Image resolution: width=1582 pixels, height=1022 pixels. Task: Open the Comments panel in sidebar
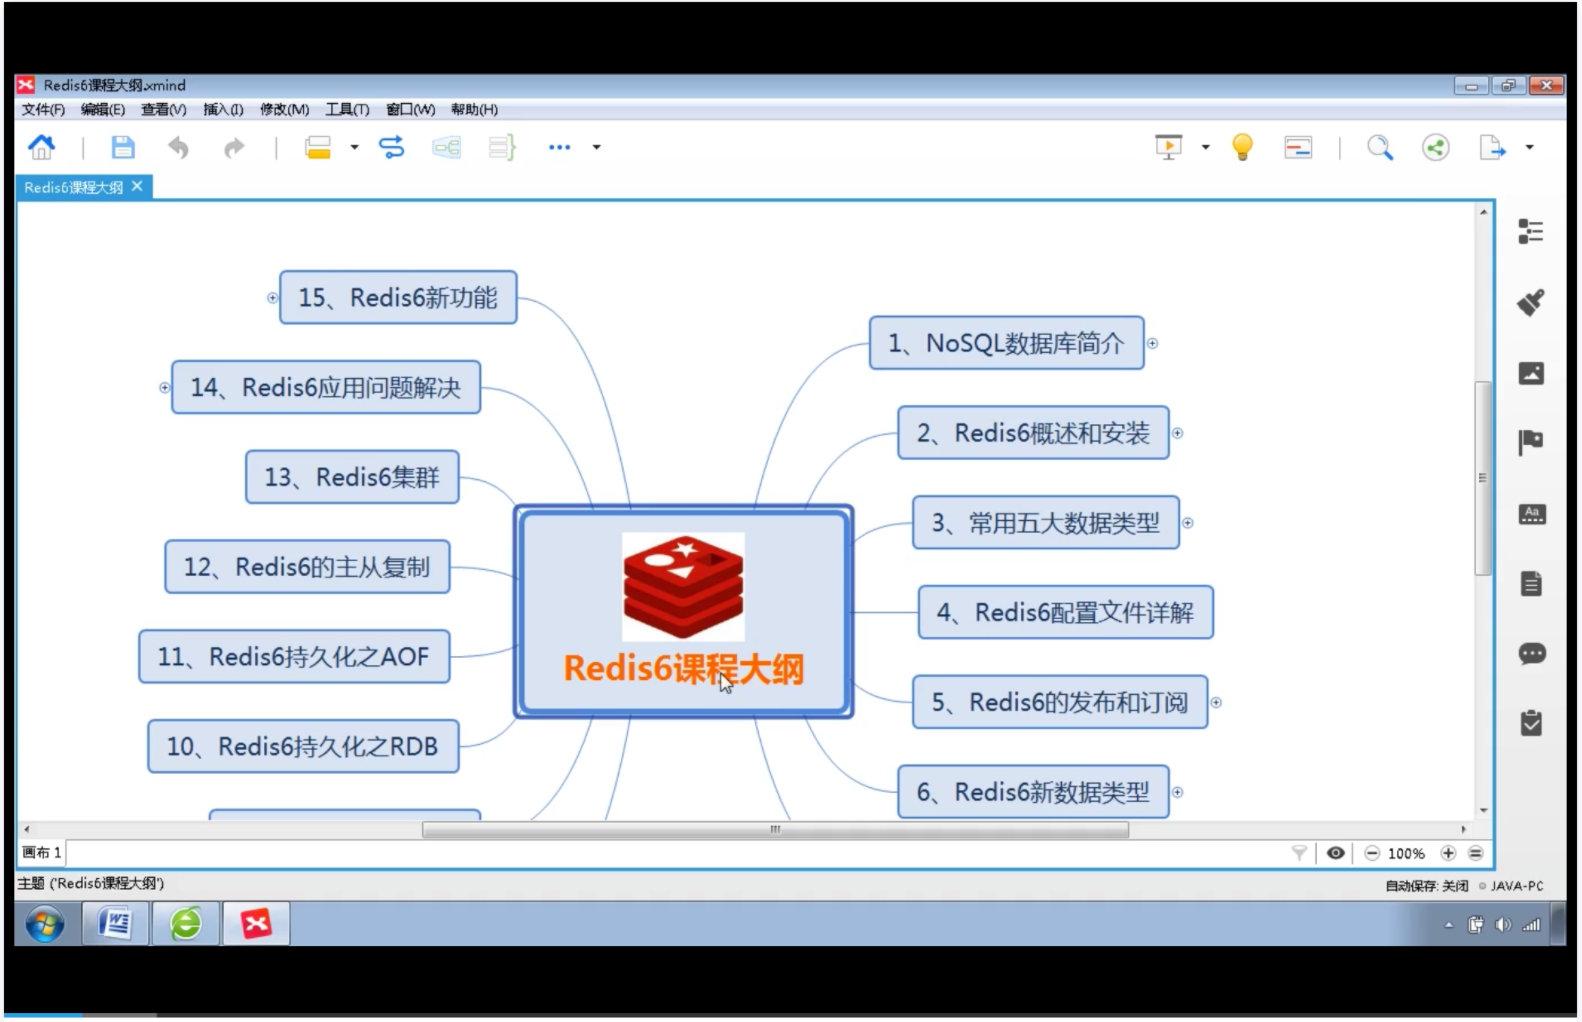point(1532,654)
